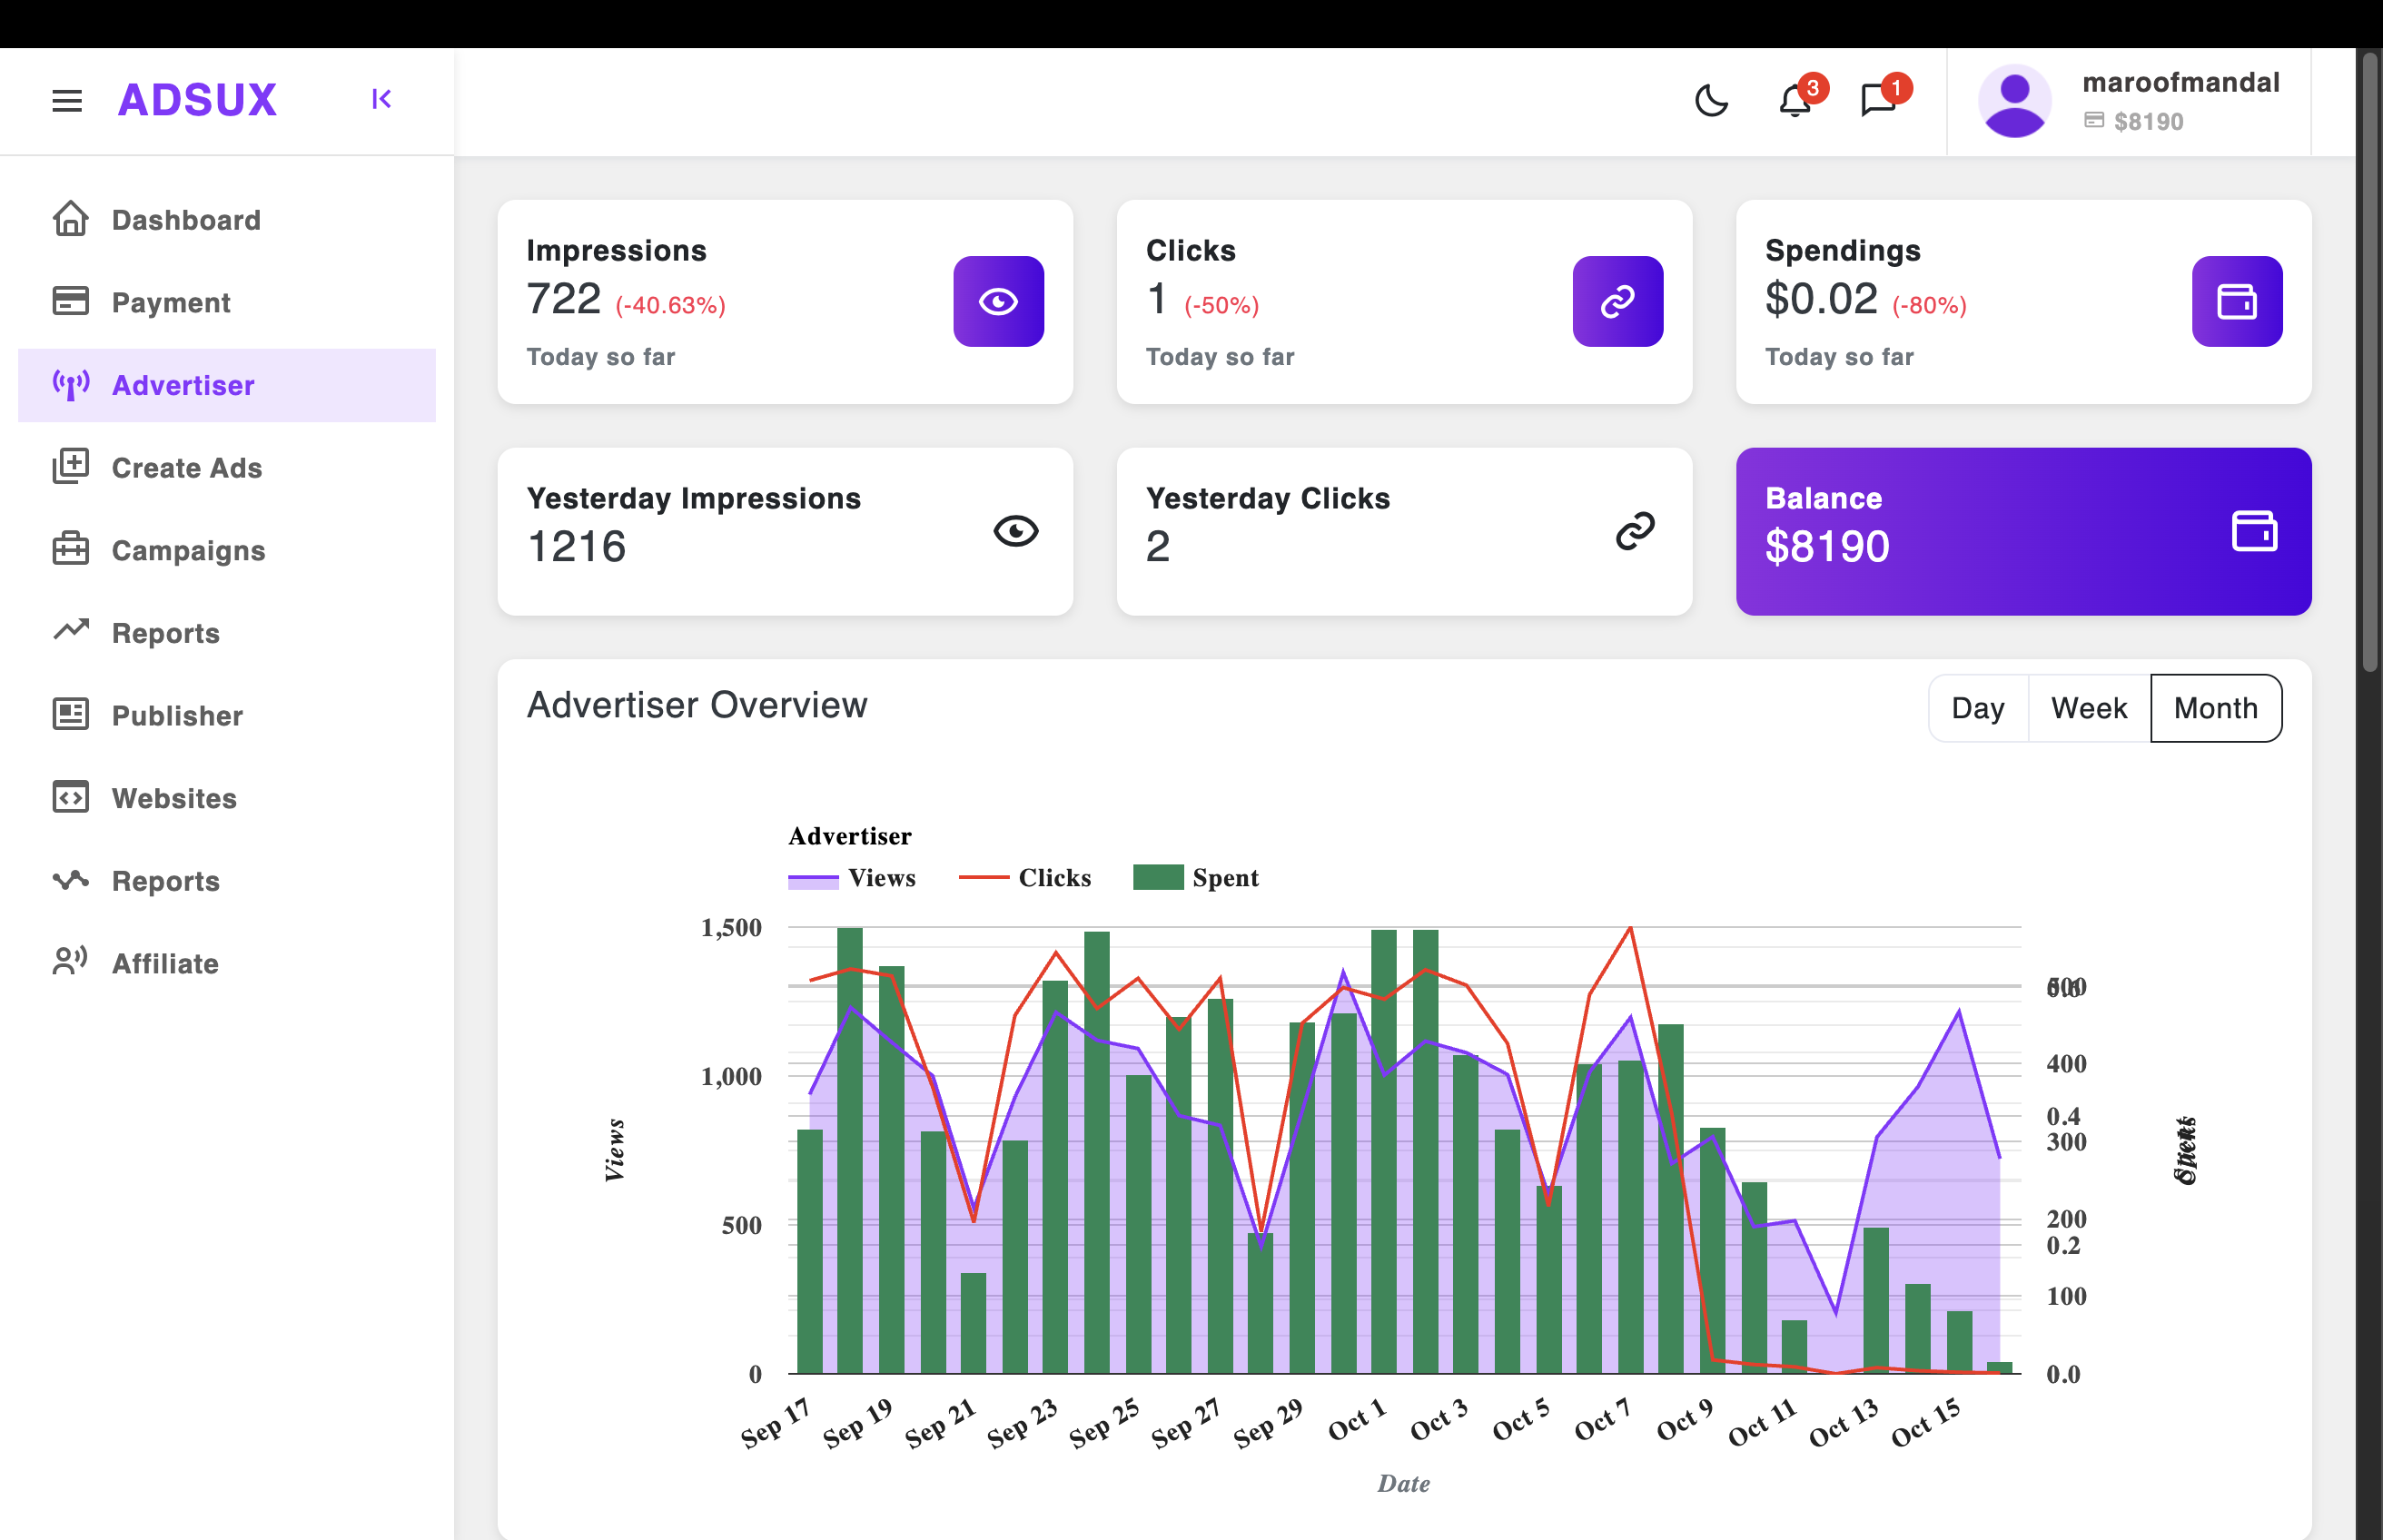Click the Balance card wallet icon

tap(2254, 530)
